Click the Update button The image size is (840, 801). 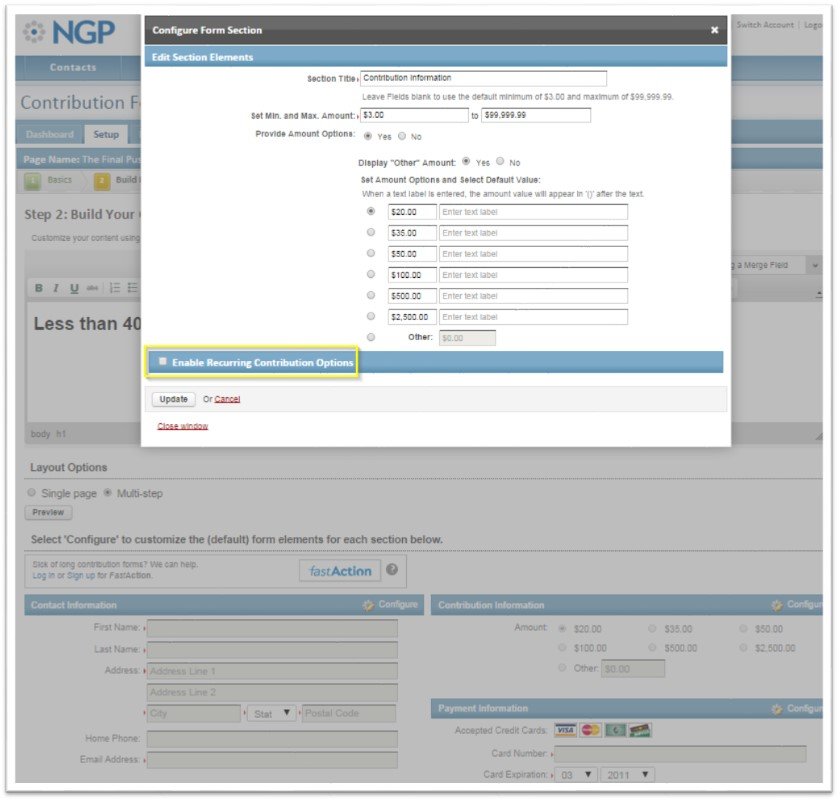pos(174,399)
